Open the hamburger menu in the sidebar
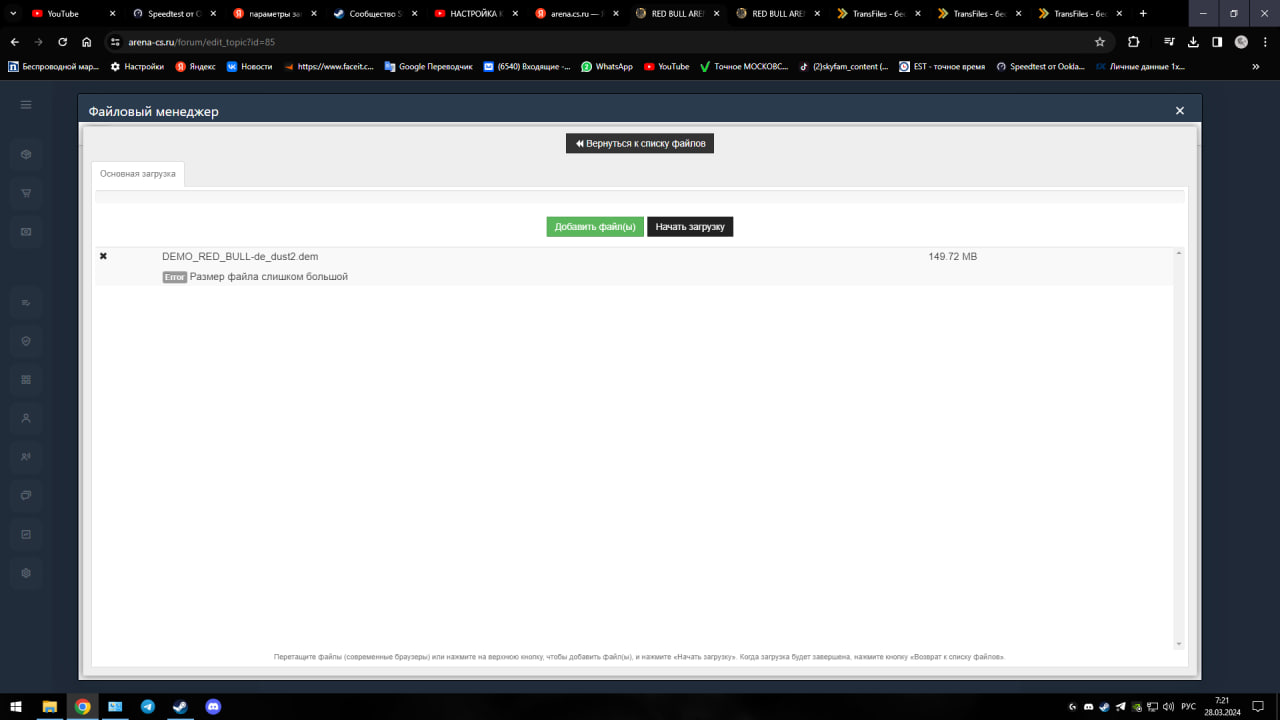The height and width of the screenshot is (720, 1280). click(x=26, y=105)
